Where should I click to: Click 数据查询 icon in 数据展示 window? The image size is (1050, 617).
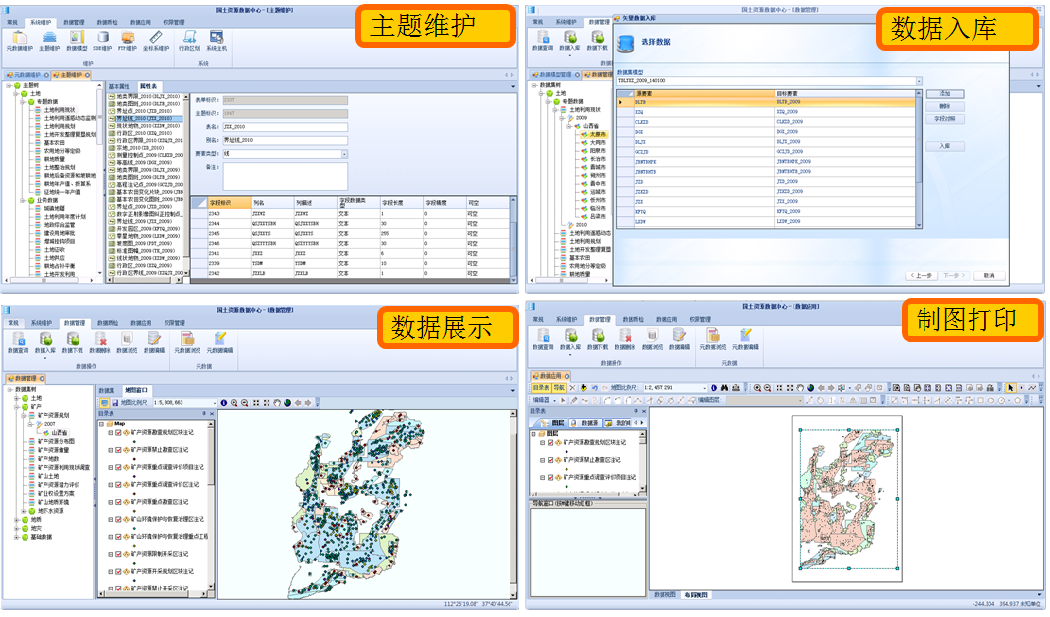18,342
